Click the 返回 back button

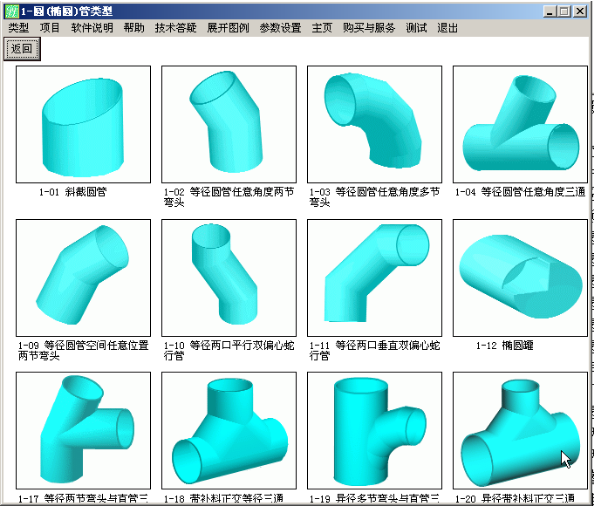point(22,49)
